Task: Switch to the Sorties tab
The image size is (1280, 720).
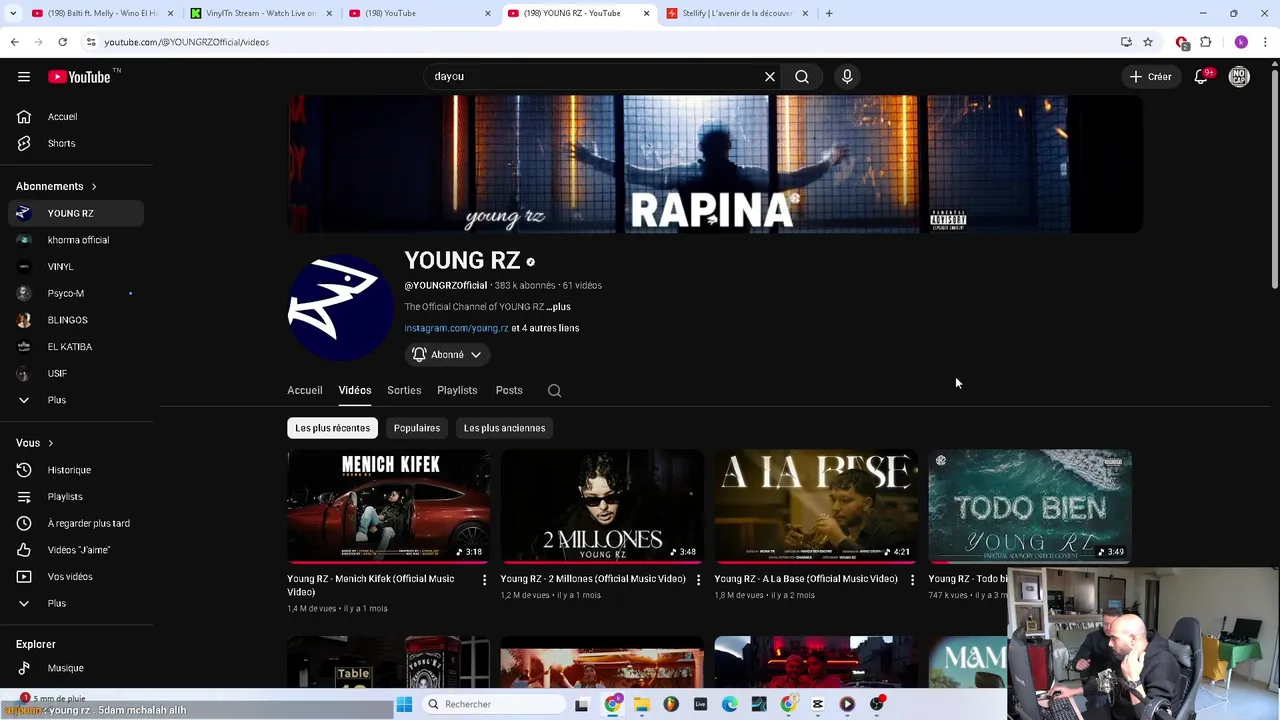Action: click(x=404, y=391)
